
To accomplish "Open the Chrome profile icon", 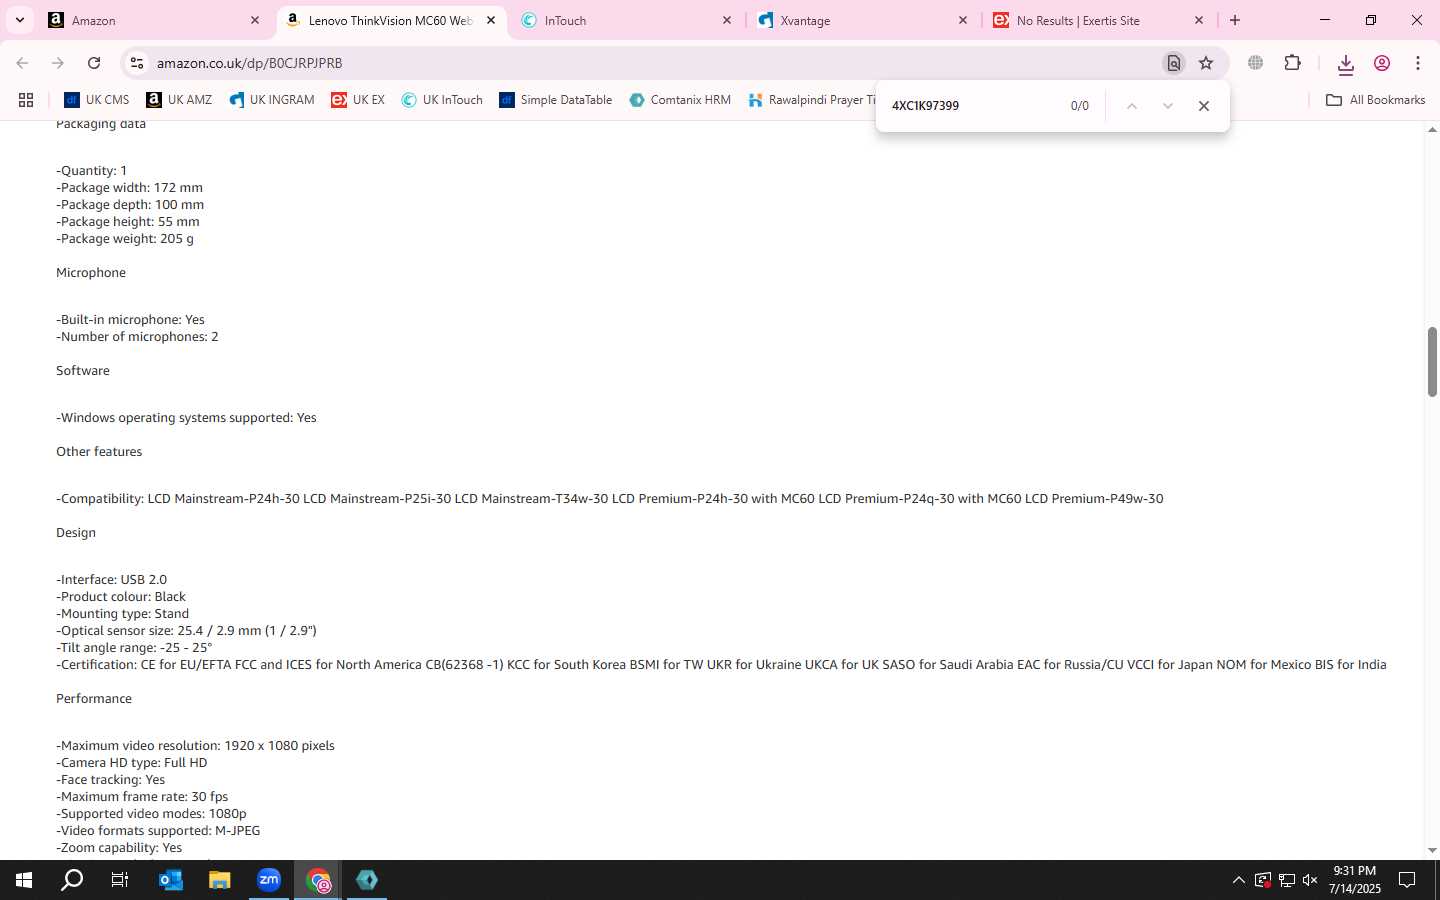I will click(x=1382, y=63).
